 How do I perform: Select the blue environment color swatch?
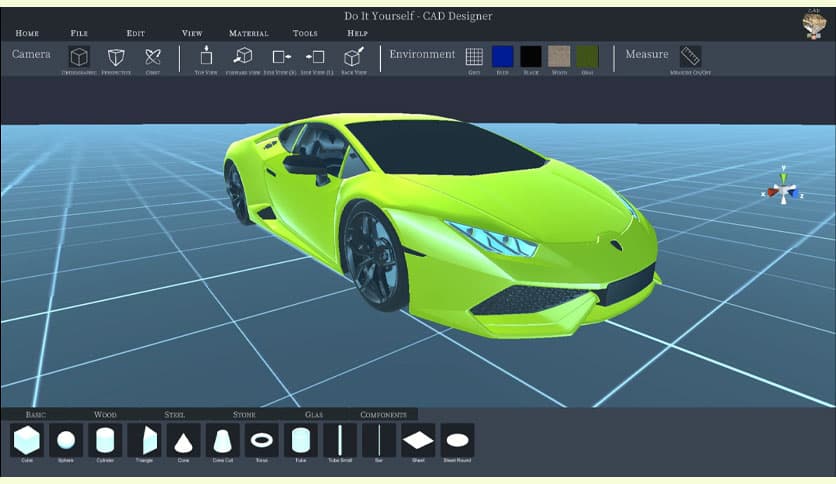[x=502, y=57]
